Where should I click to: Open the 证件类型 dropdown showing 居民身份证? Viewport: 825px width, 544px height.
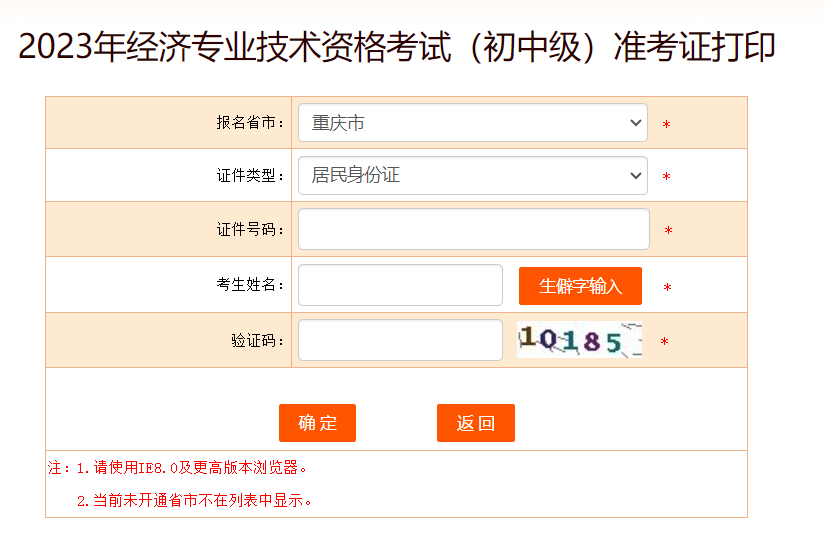(x=472, y=175)
